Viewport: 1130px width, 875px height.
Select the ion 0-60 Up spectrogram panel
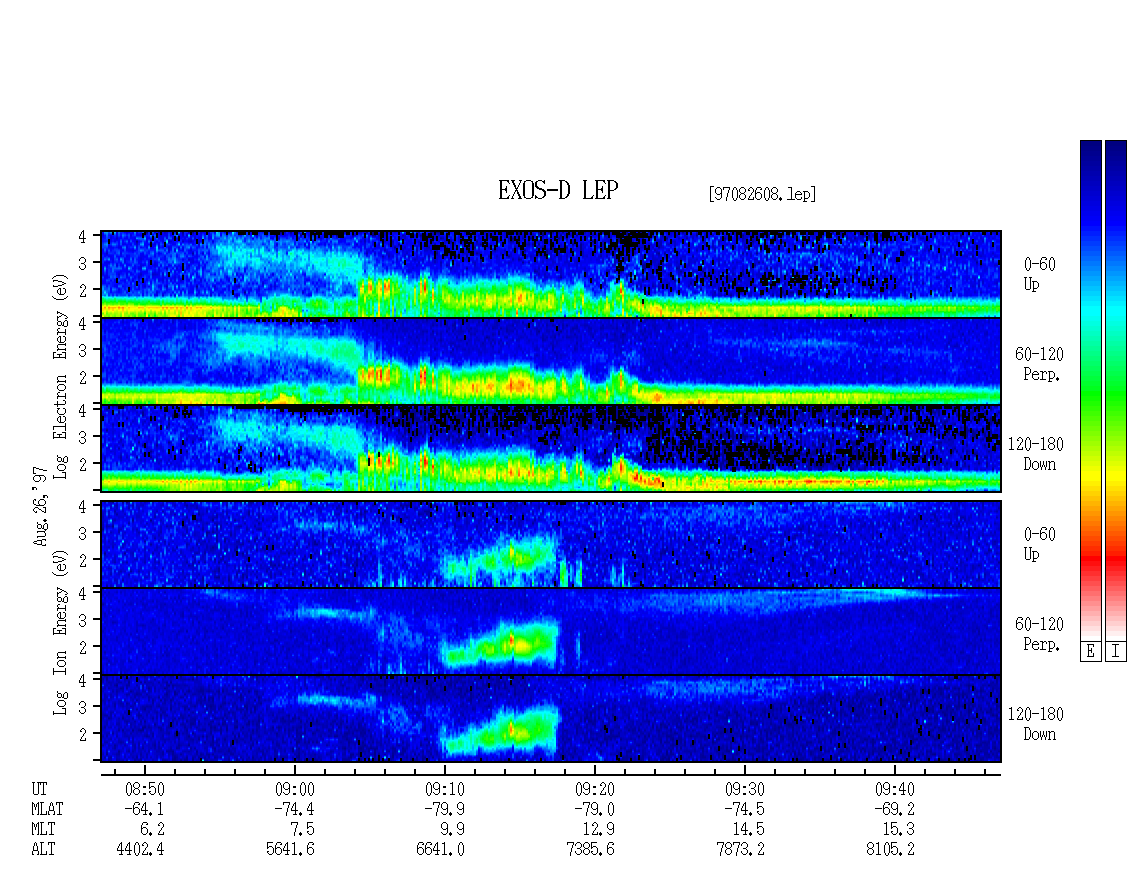point(551,544)
